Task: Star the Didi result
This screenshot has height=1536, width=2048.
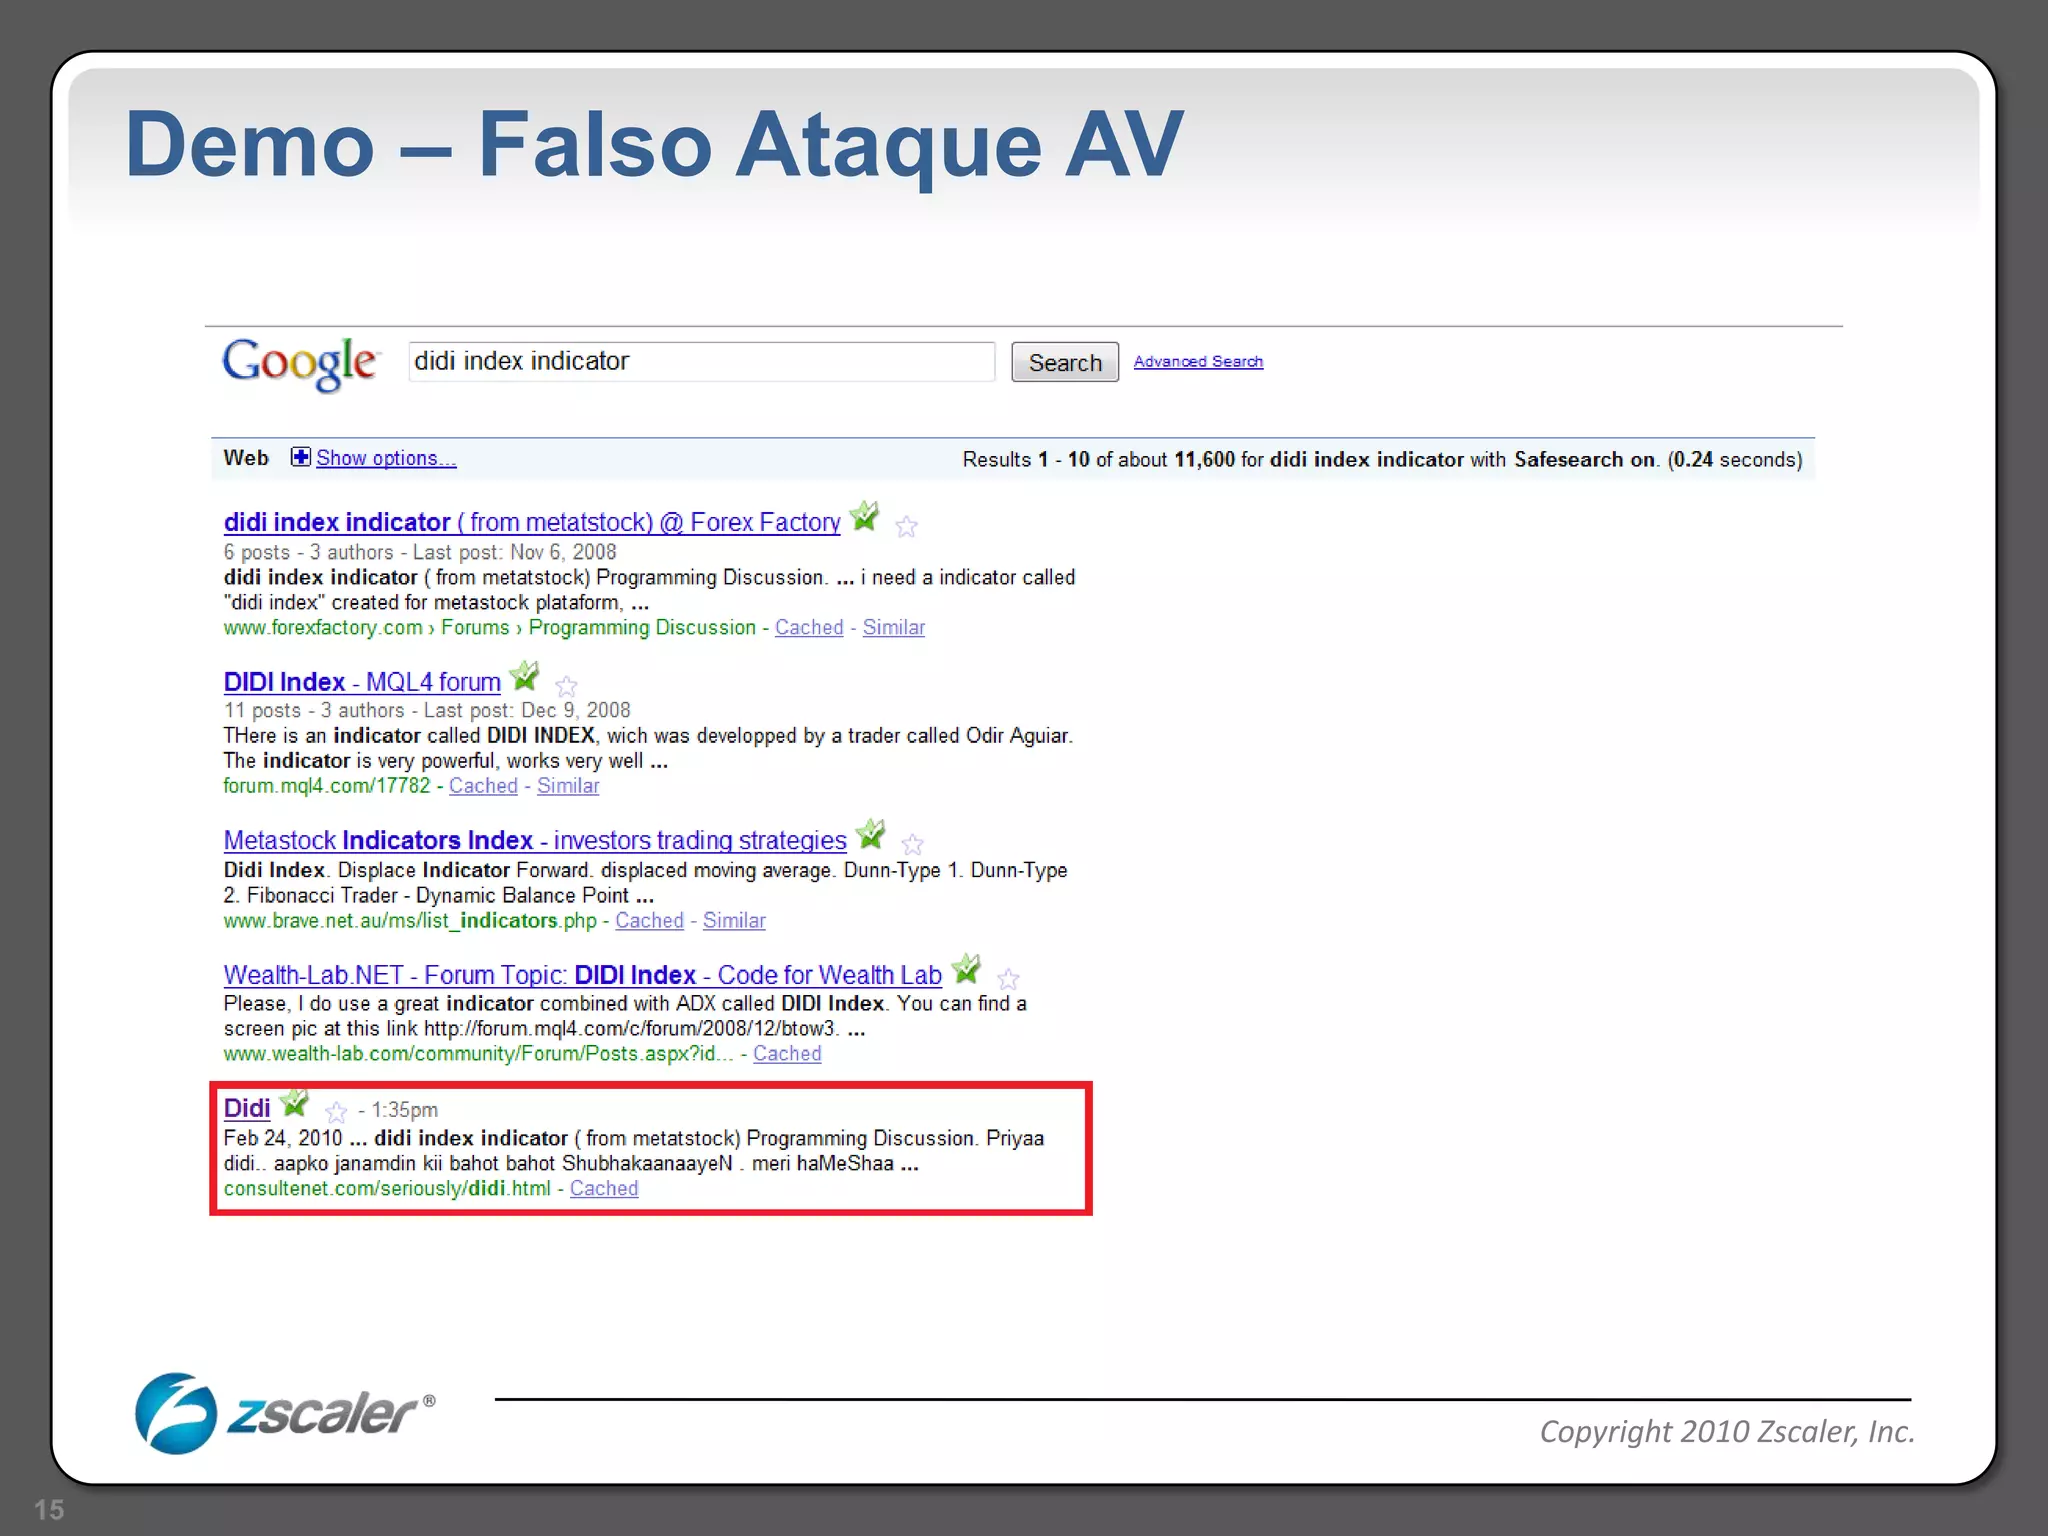Action: (336, 1112)
